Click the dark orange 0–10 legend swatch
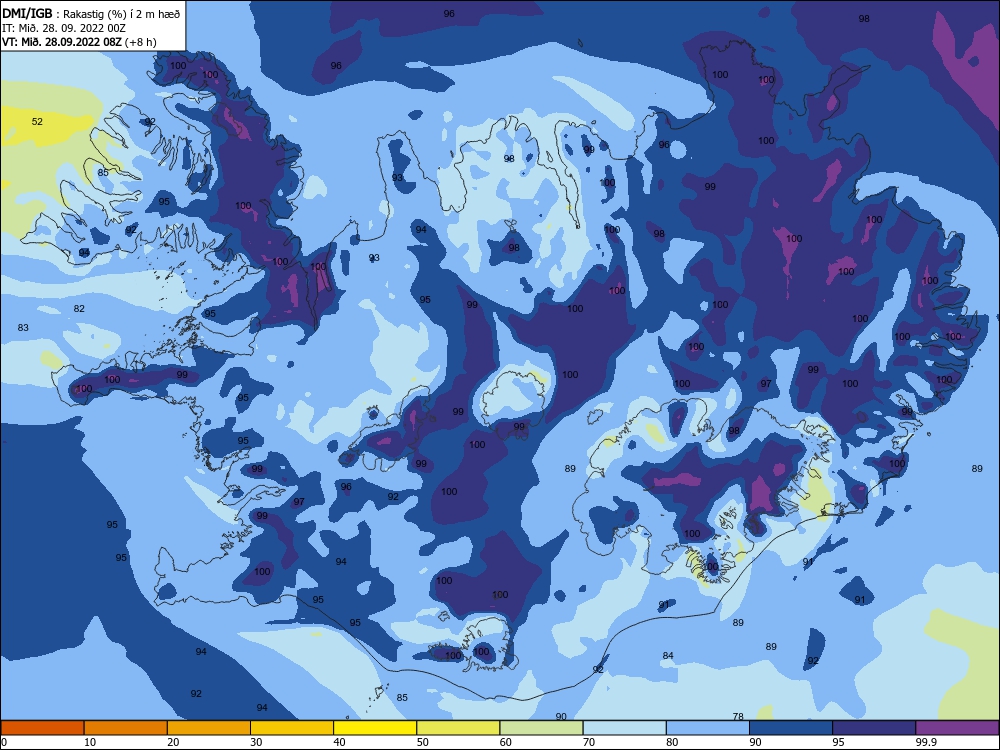 pyautogui.click(x=42, y=728)
